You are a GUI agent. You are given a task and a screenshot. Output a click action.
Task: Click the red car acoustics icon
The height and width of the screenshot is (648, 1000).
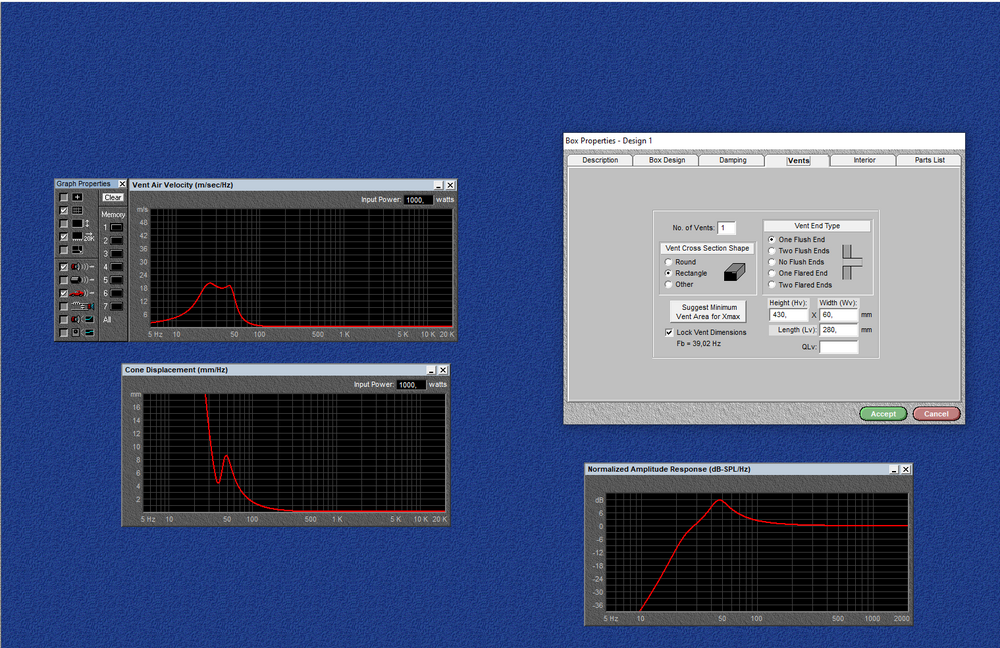click(82, 293)
